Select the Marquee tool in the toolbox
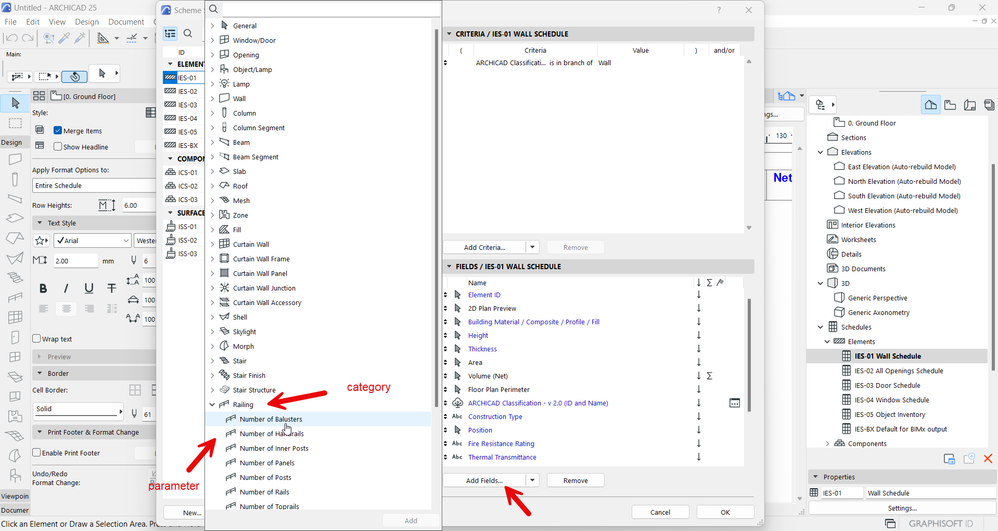This screenshot has height=531, width=998. [15, 123]
